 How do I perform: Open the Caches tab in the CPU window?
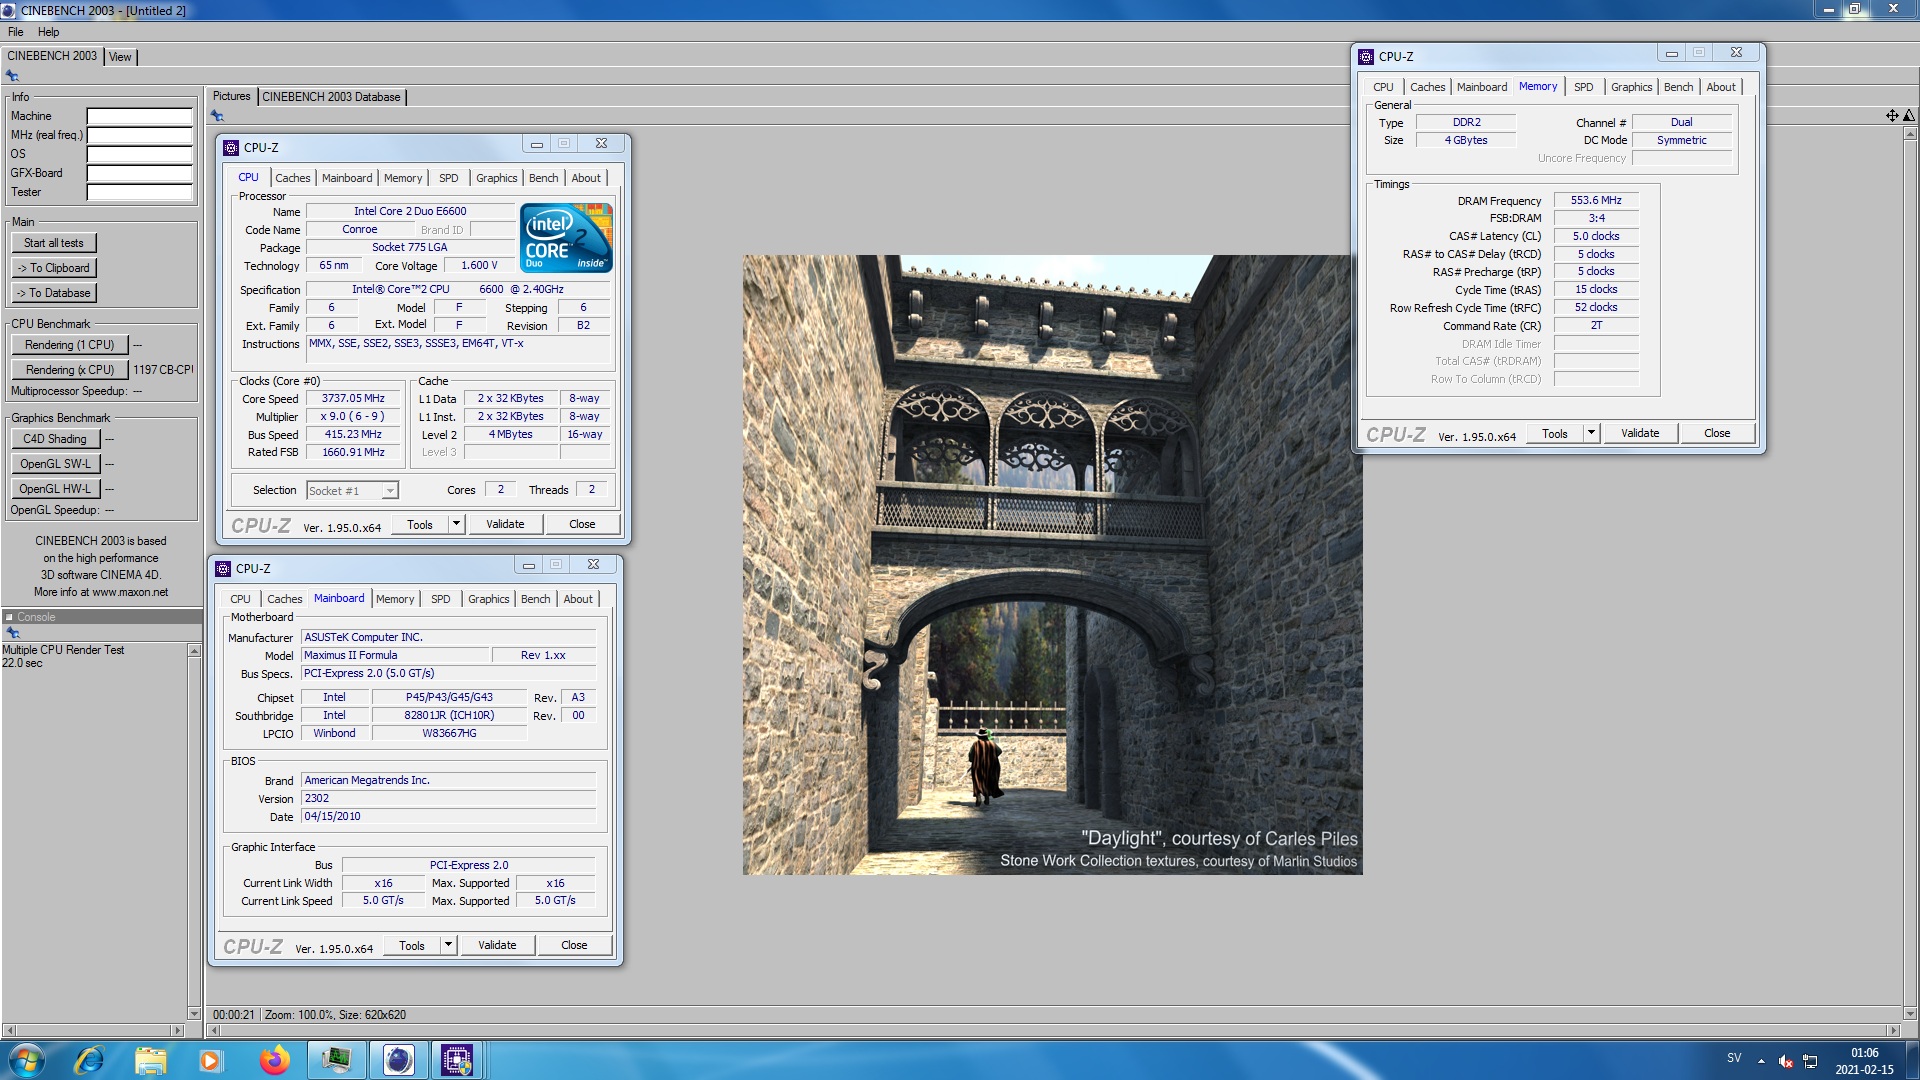point(292,178)
